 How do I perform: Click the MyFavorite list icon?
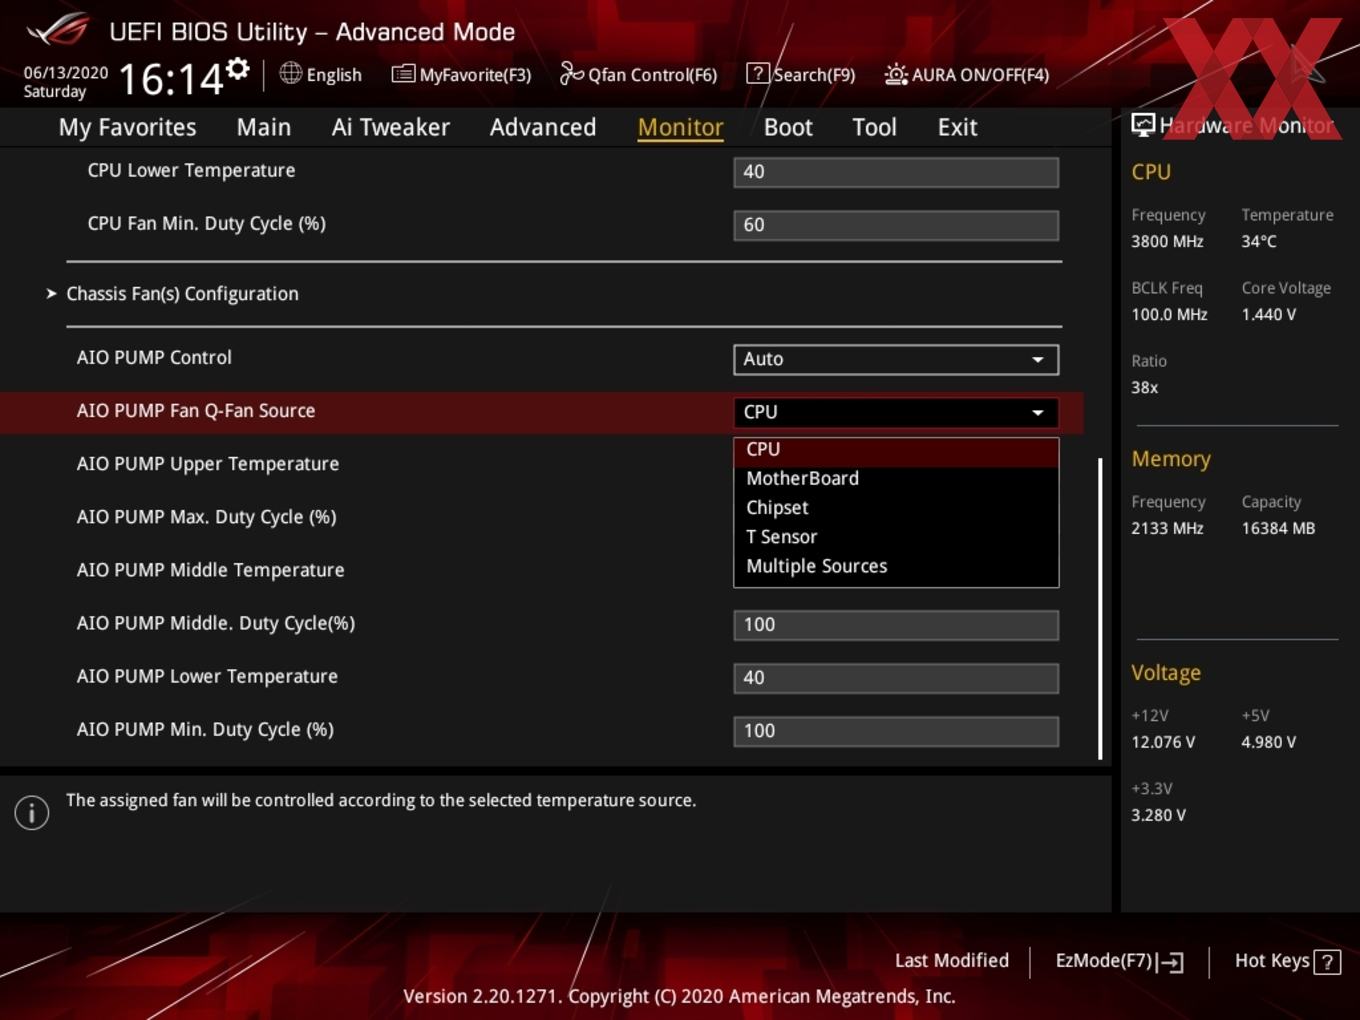403,74
